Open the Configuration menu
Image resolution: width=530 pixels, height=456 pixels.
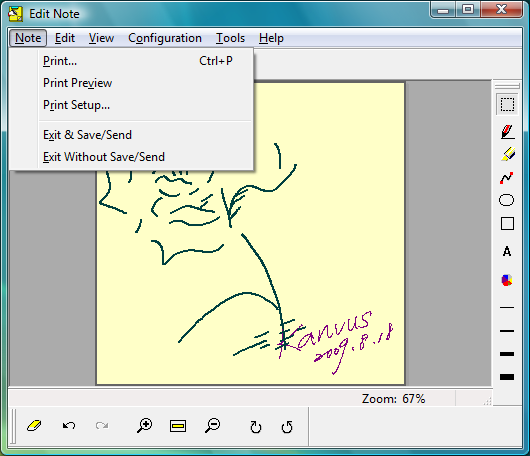165,38
